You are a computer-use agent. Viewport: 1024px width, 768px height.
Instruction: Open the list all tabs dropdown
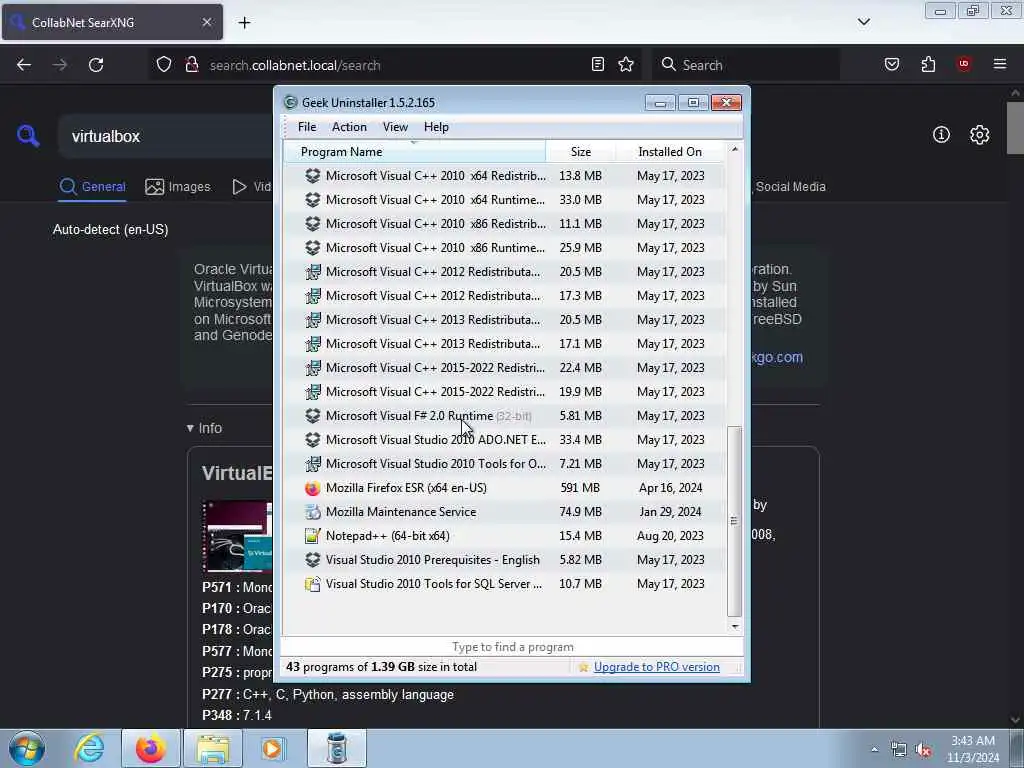[x=863, y=22]
